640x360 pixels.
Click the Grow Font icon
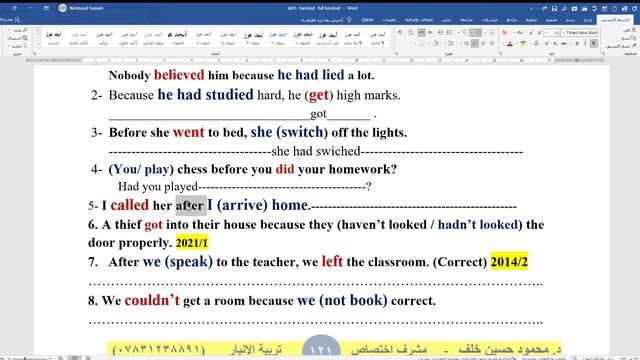pyautogui.click(x=539, y=32)
